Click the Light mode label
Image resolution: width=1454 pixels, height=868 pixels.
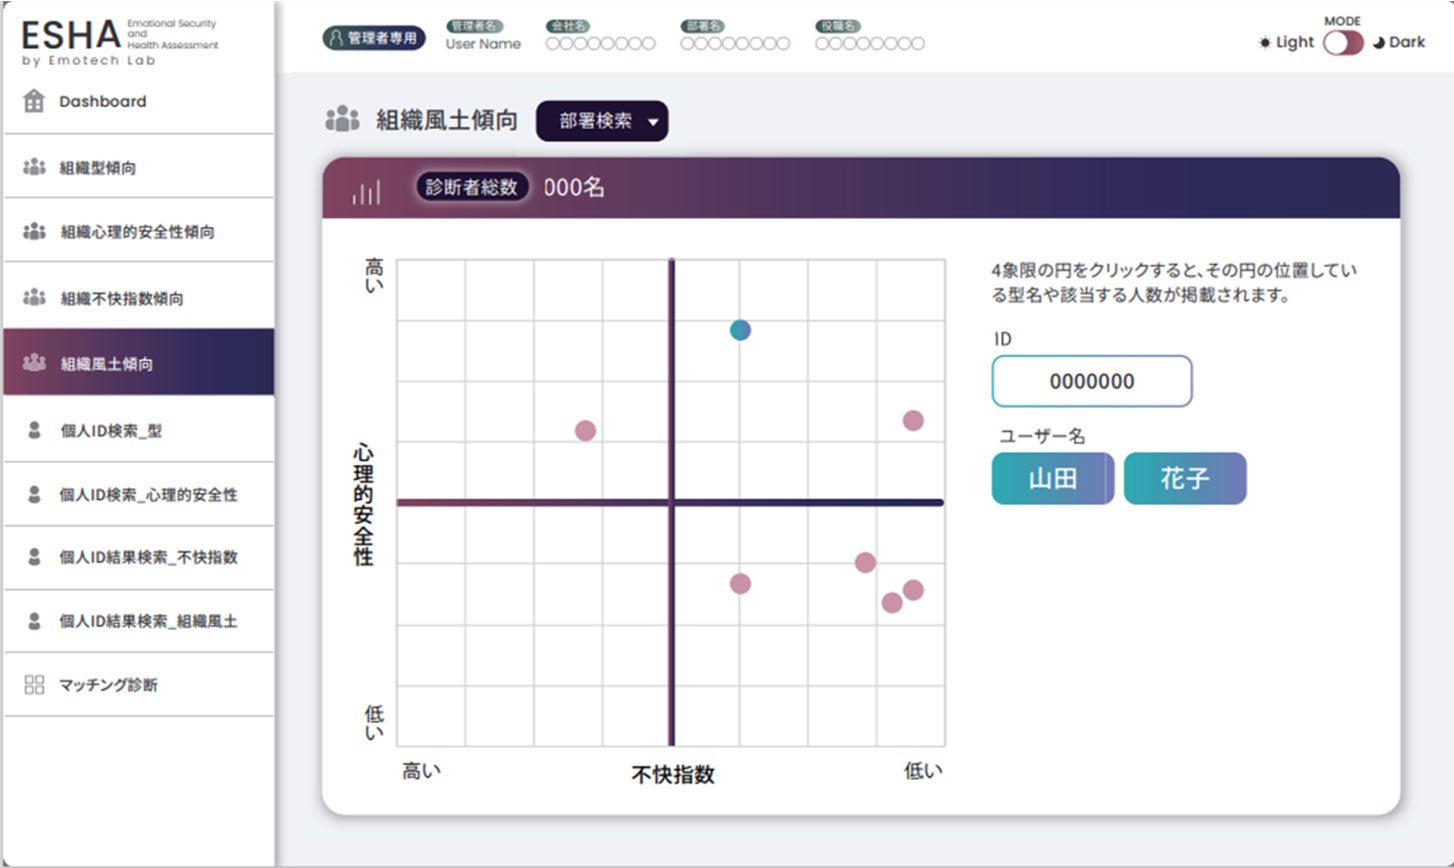(x=1295, y=42)
